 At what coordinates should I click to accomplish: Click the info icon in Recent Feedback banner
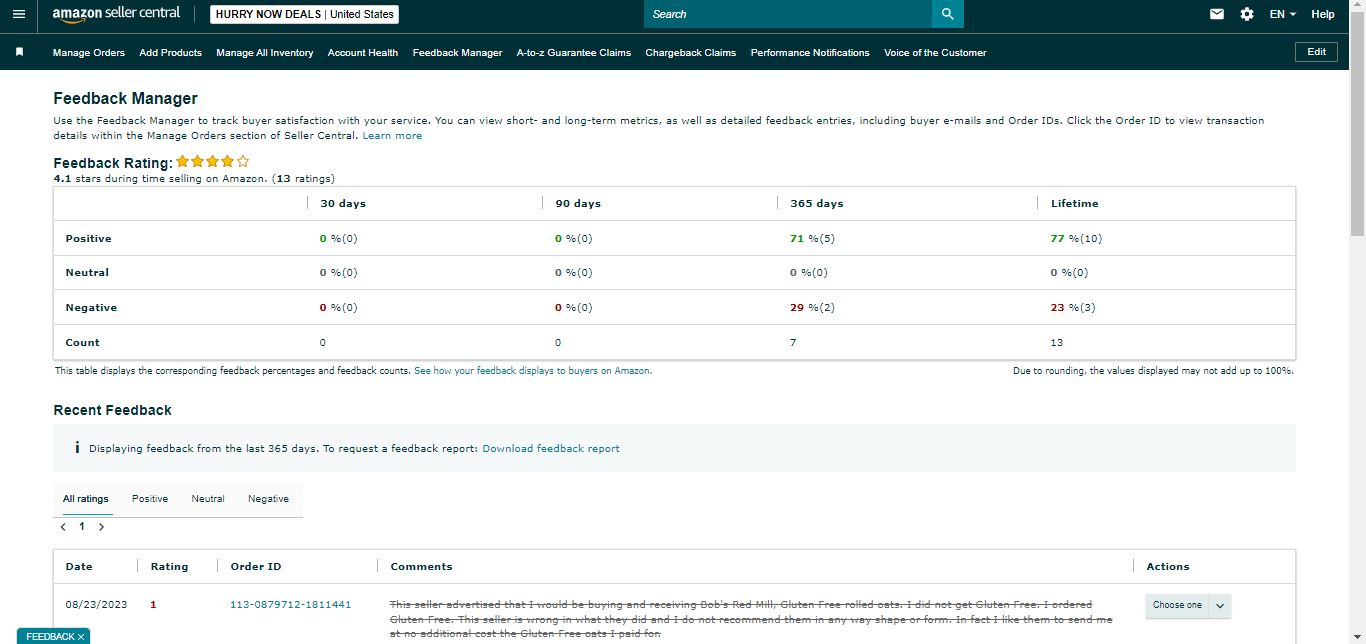click(77, 448)
